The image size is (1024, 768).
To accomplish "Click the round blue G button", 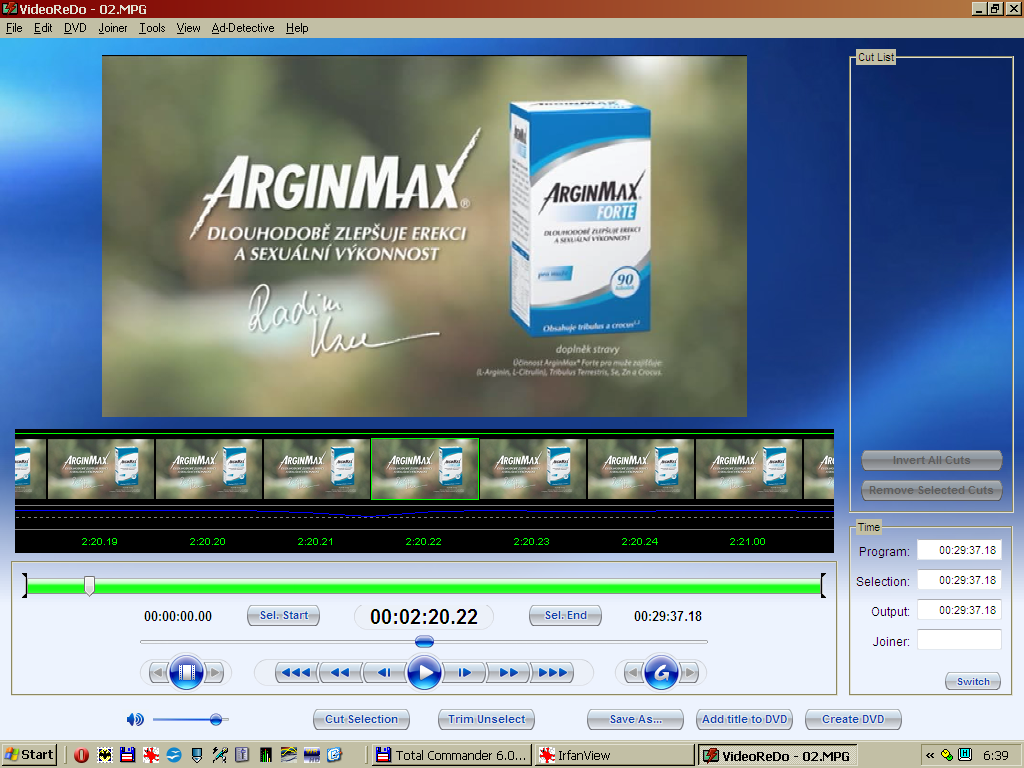I will (662, 672).
